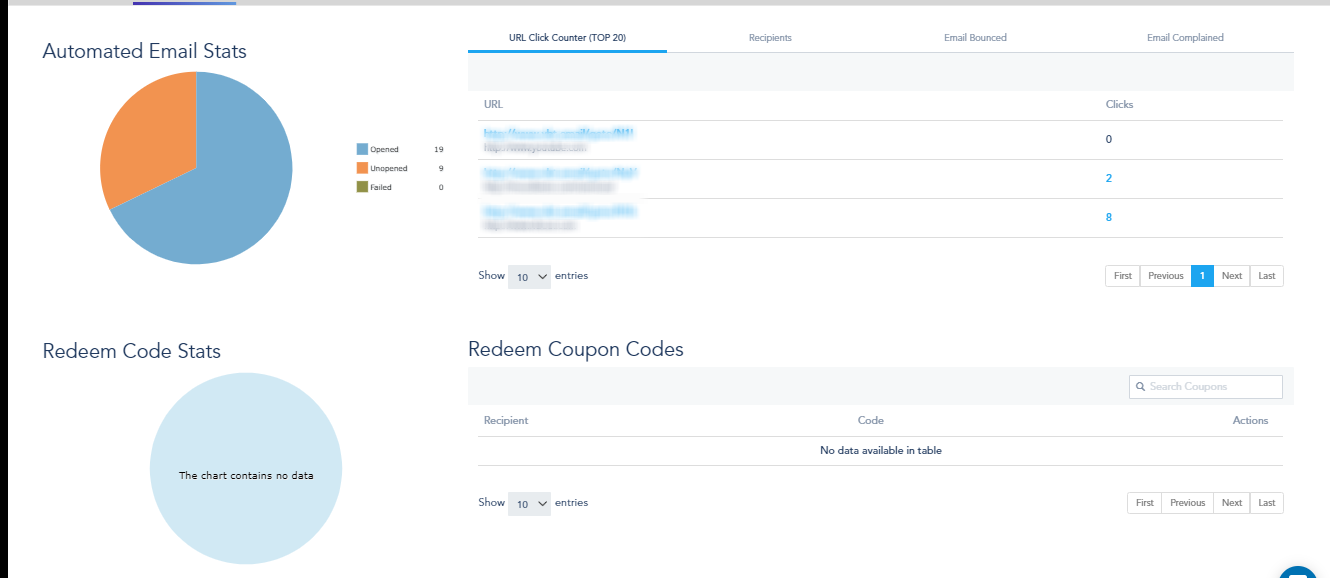The width and height of the screenshot is (1330, 578).
Task: Go to Next page of URL table
Action: point(1232,276)
